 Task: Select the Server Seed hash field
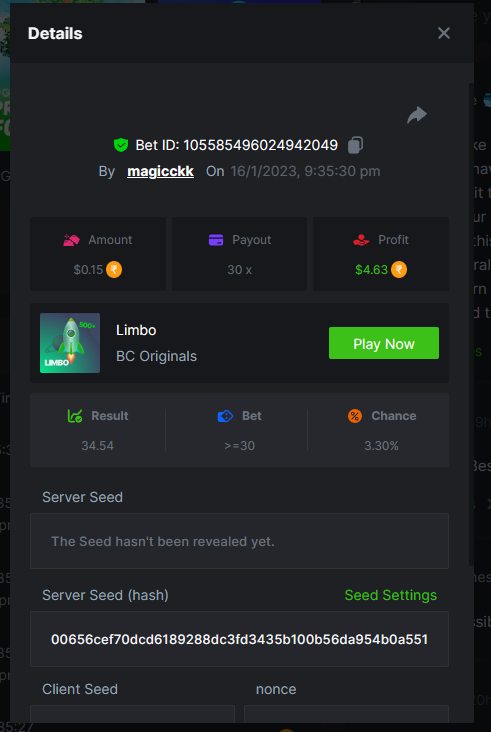239,639
